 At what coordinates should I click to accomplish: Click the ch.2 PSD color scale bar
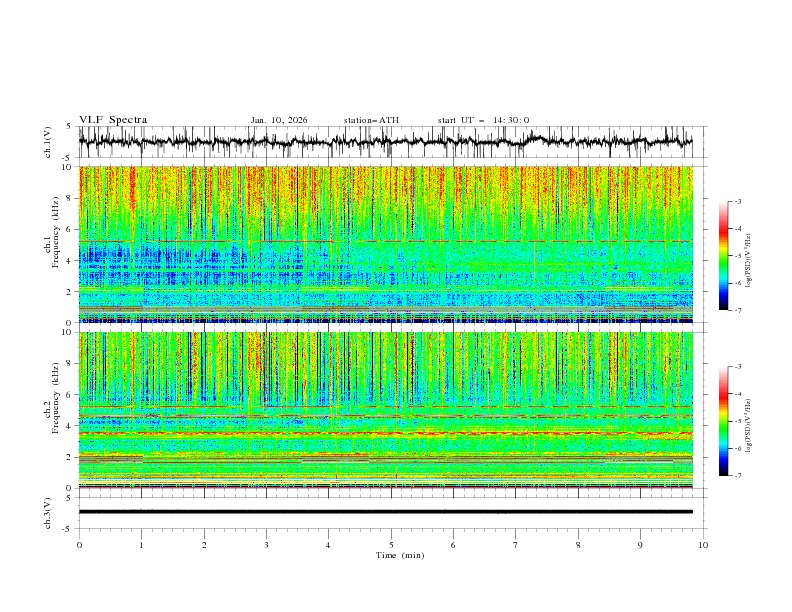723,421
